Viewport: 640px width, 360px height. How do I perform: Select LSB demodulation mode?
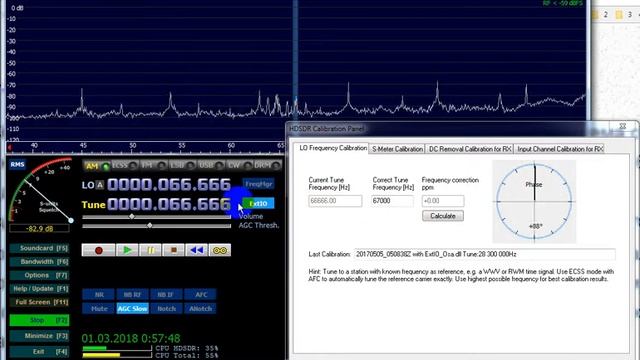pyautogui.click(x=182, y=166)
